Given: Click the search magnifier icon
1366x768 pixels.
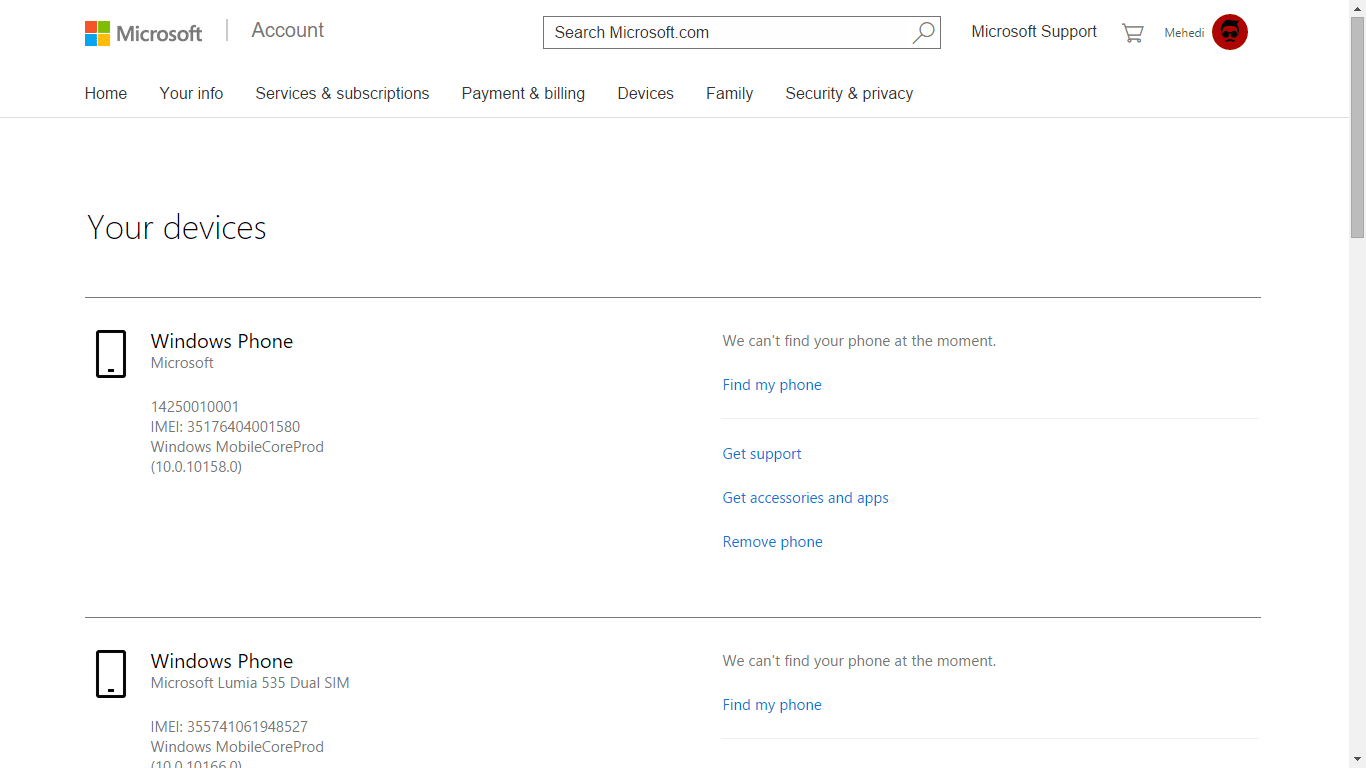Looking at the screenshot, I should tap(923, 32).
